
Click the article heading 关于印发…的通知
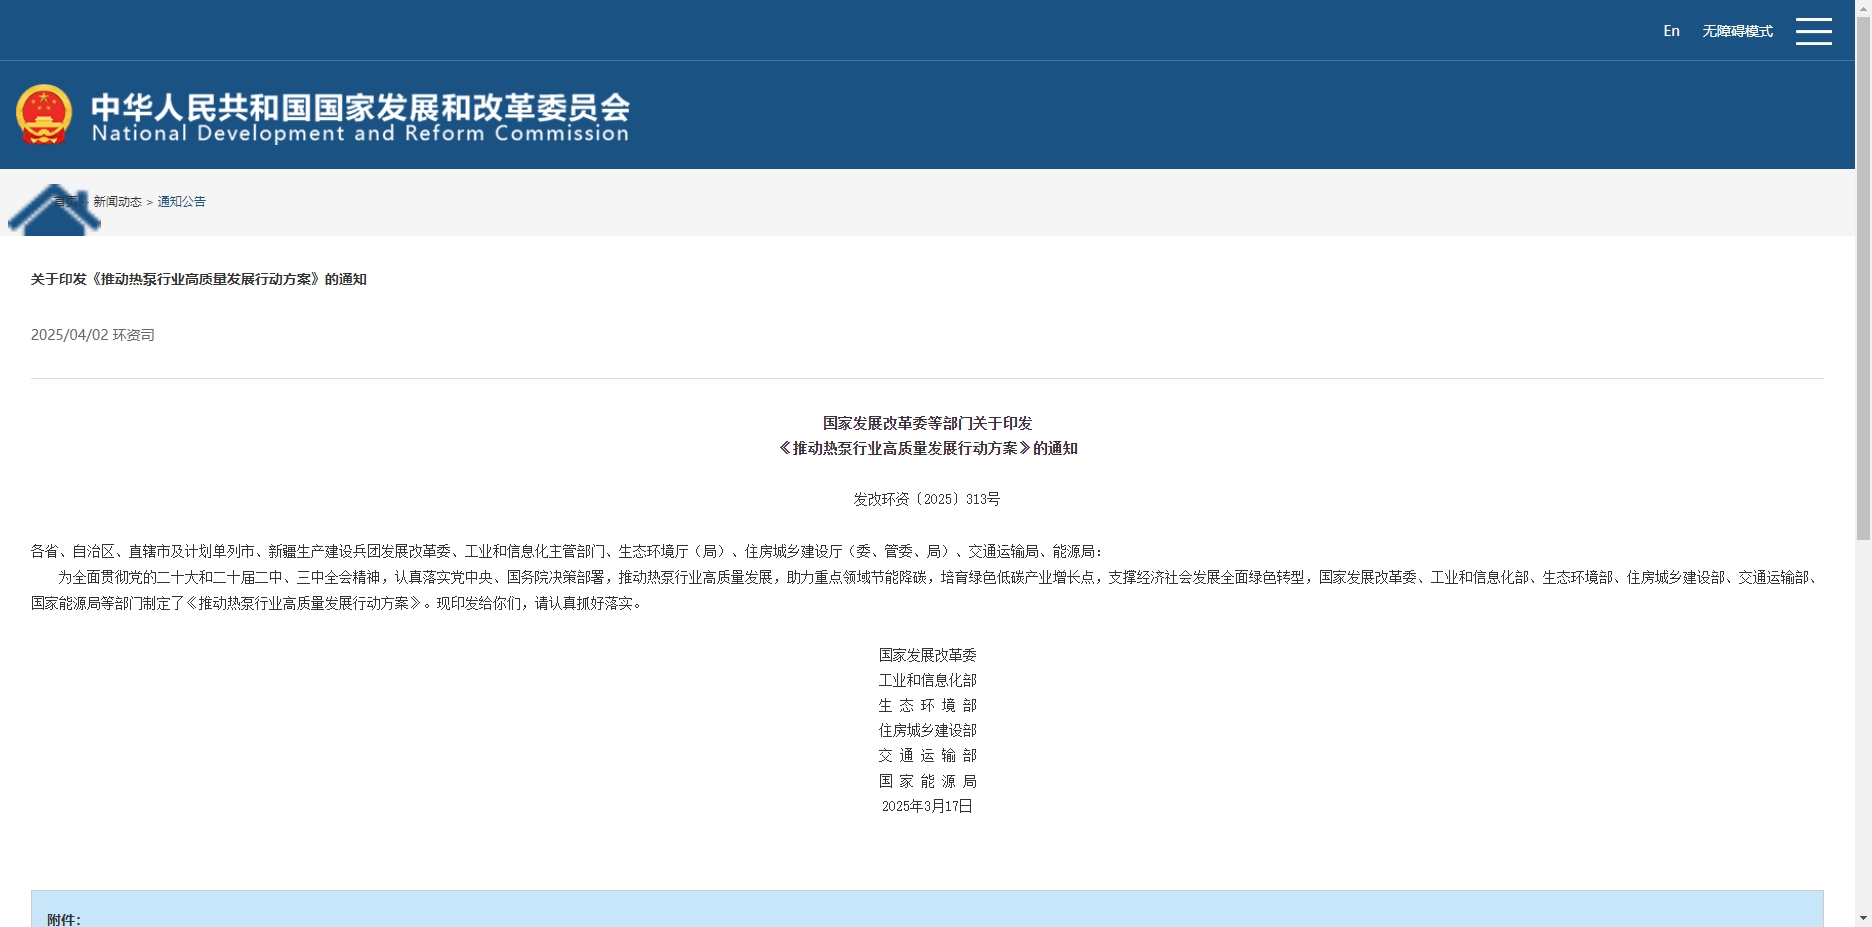point(198,279)
